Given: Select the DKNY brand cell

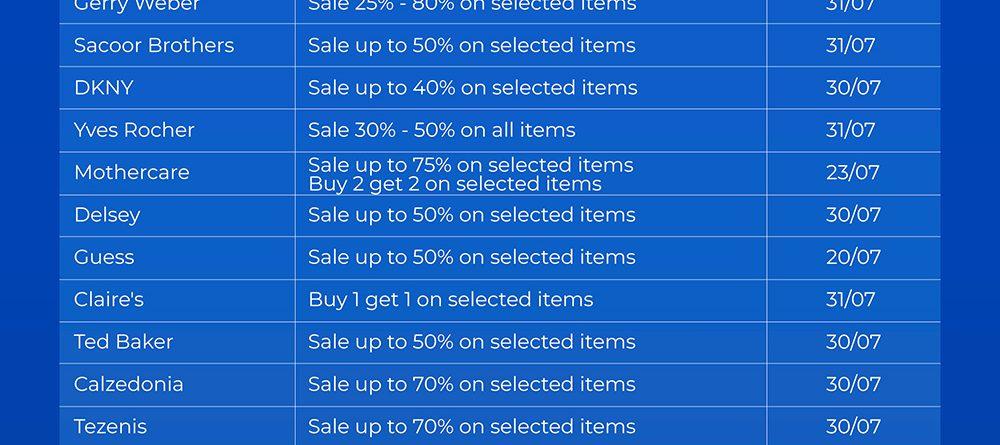Looking at the screenshot, I should [x=104, y=88].
